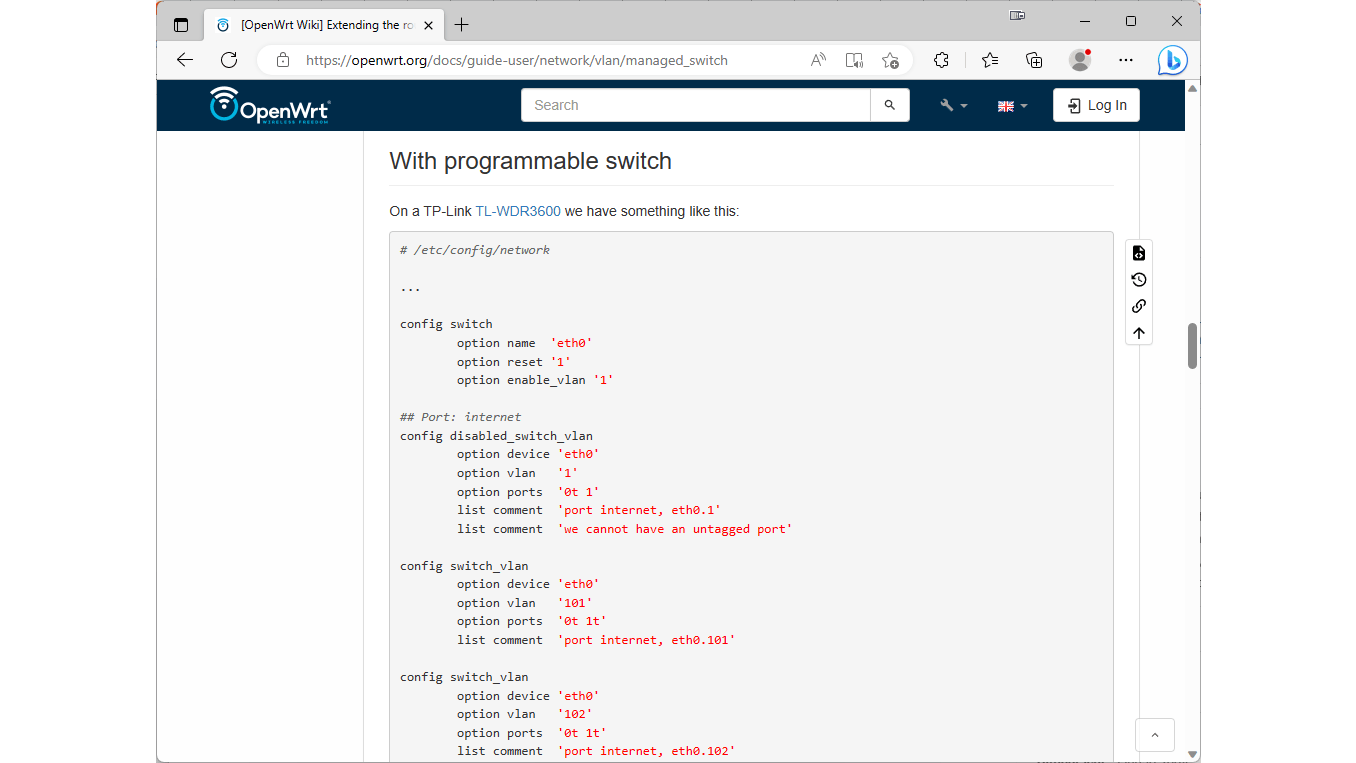The image size is (1356, 763).
Task: Open the language flag dropdown
Action: (1012, 105)
